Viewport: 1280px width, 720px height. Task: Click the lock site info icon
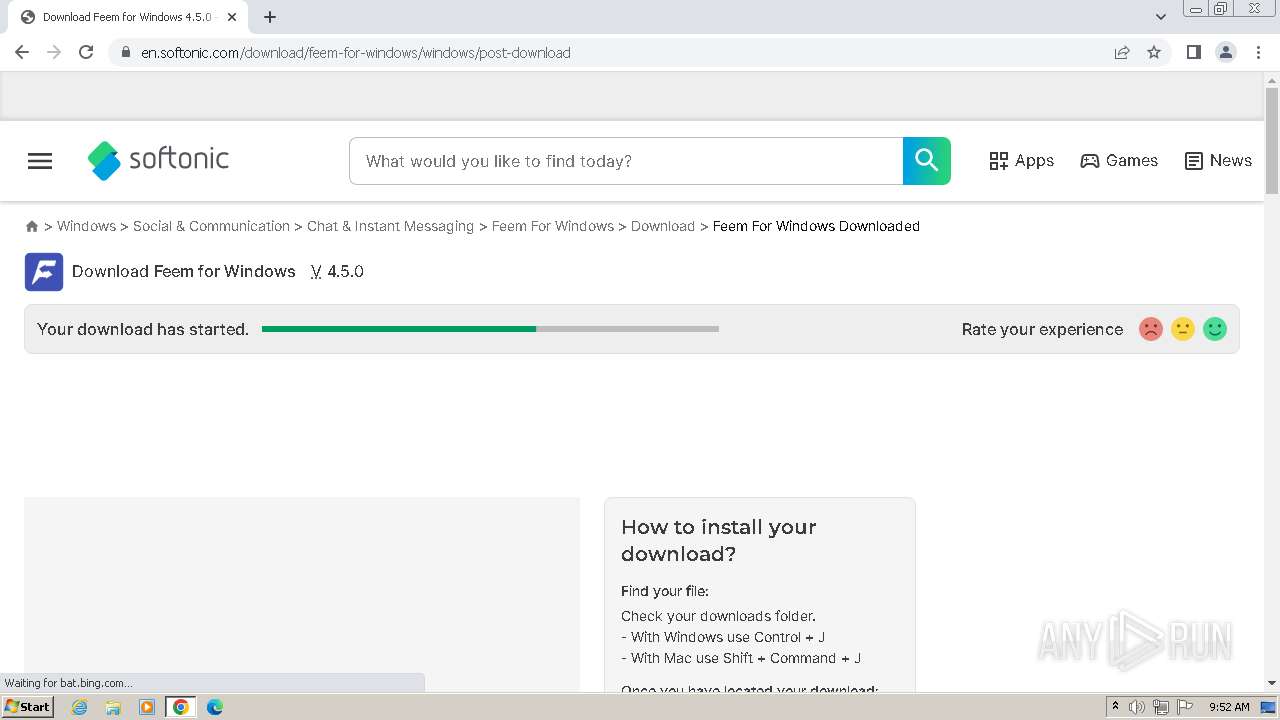point(125,53)
